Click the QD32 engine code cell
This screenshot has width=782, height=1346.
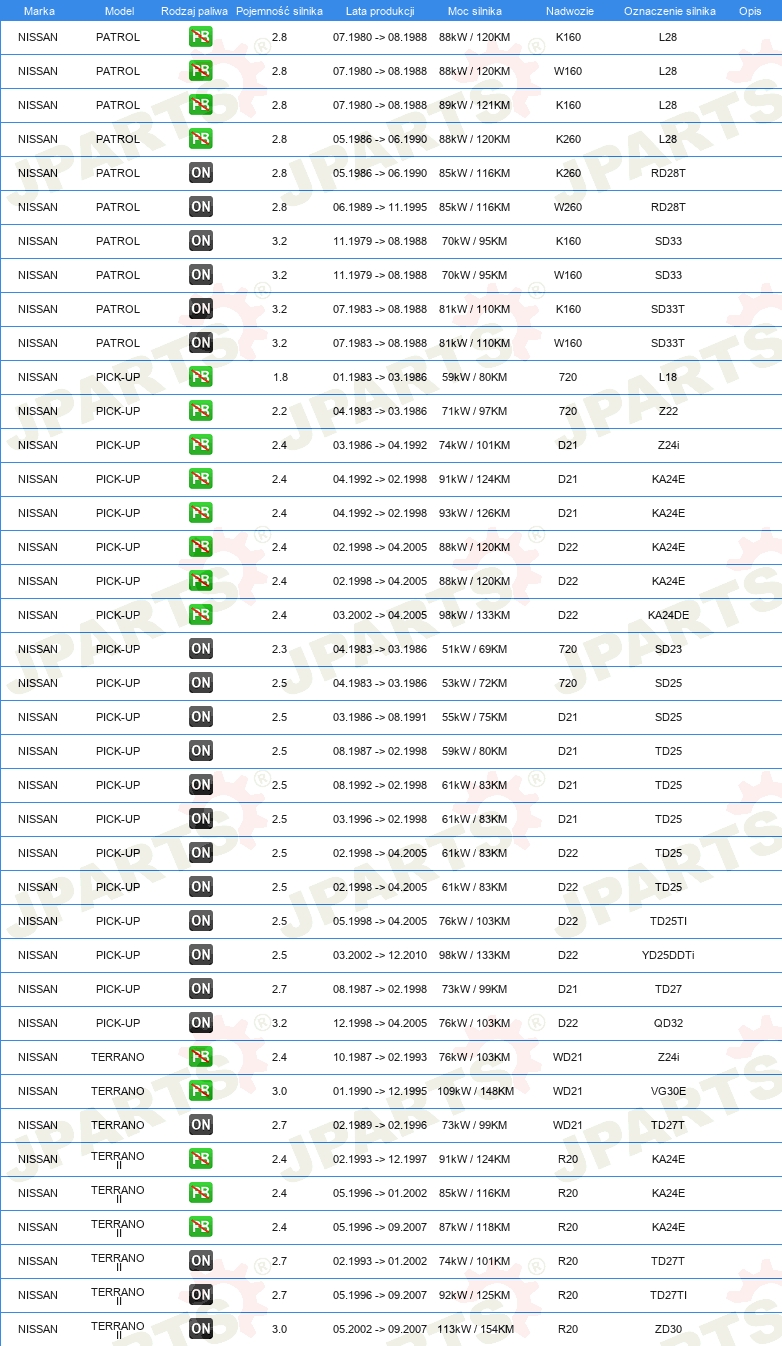pyautogui.click(x=668, y=1023)
